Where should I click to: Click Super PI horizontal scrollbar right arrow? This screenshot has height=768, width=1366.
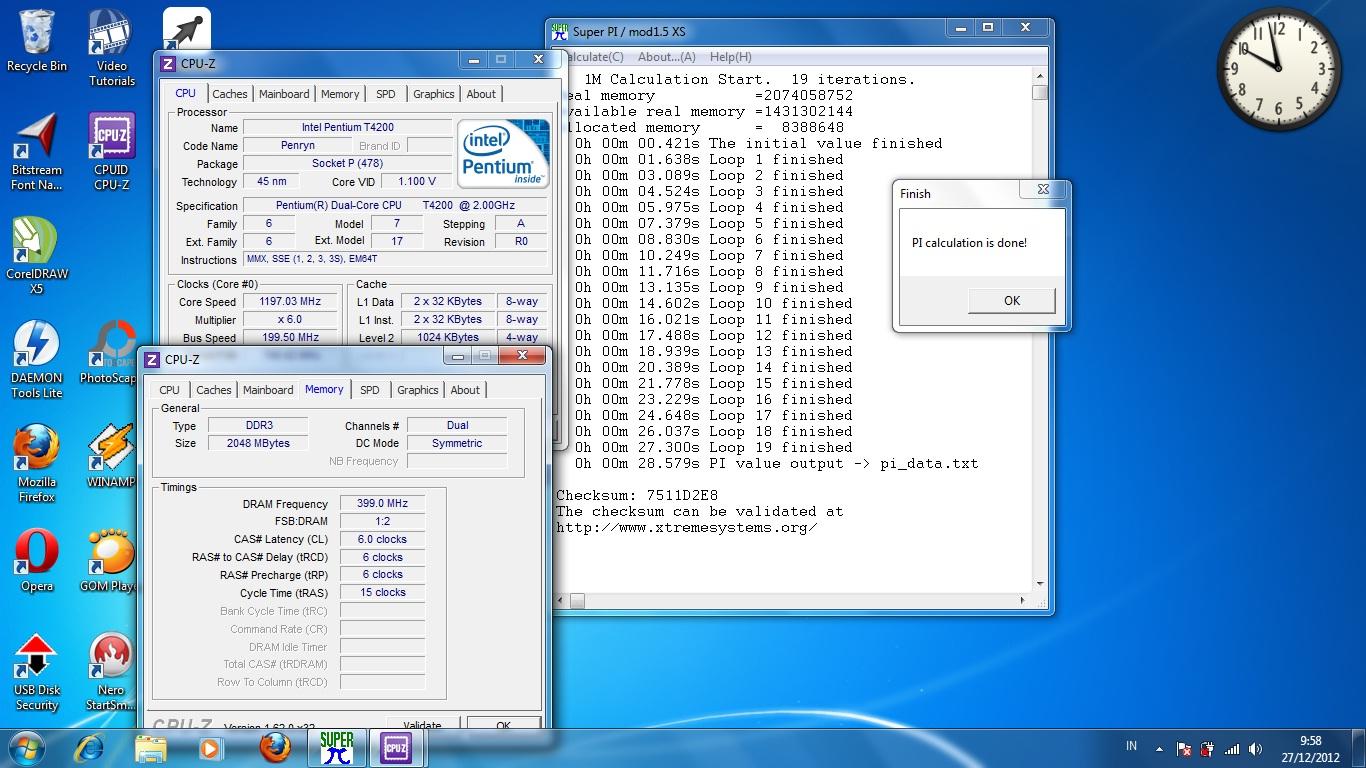click(1023, 601)
